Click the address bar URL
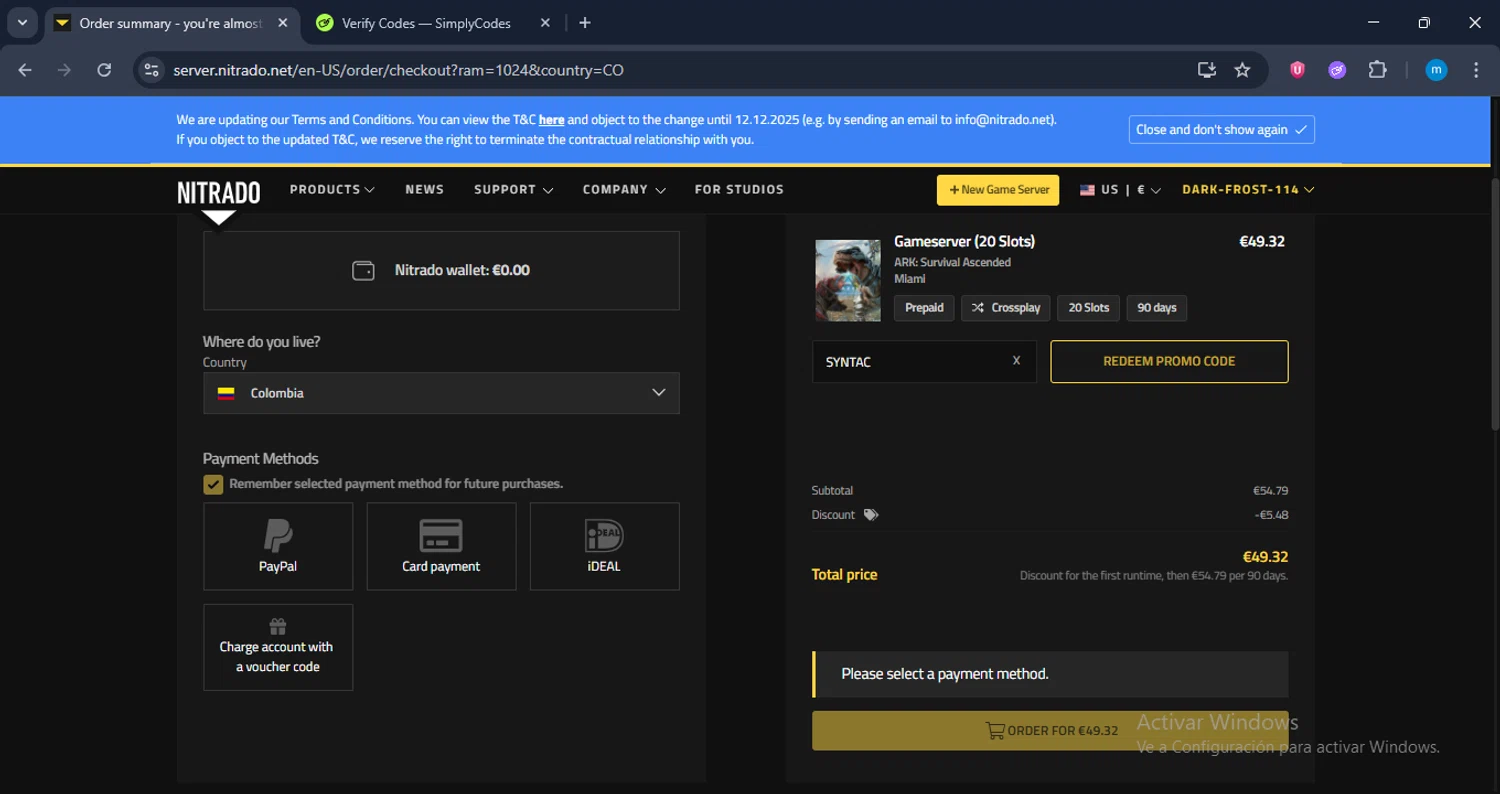The width and height of the screenshot is (1500, 794). (399, 70)
